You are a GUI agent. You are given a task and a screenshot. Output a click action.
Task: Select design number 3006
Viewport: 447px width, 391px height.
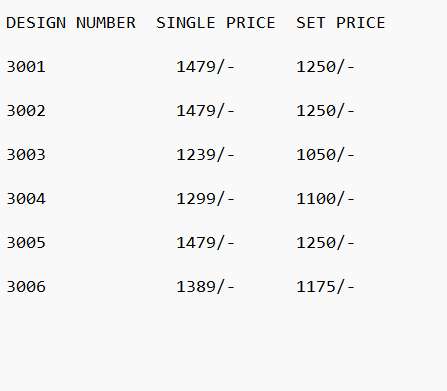[26, 287]
